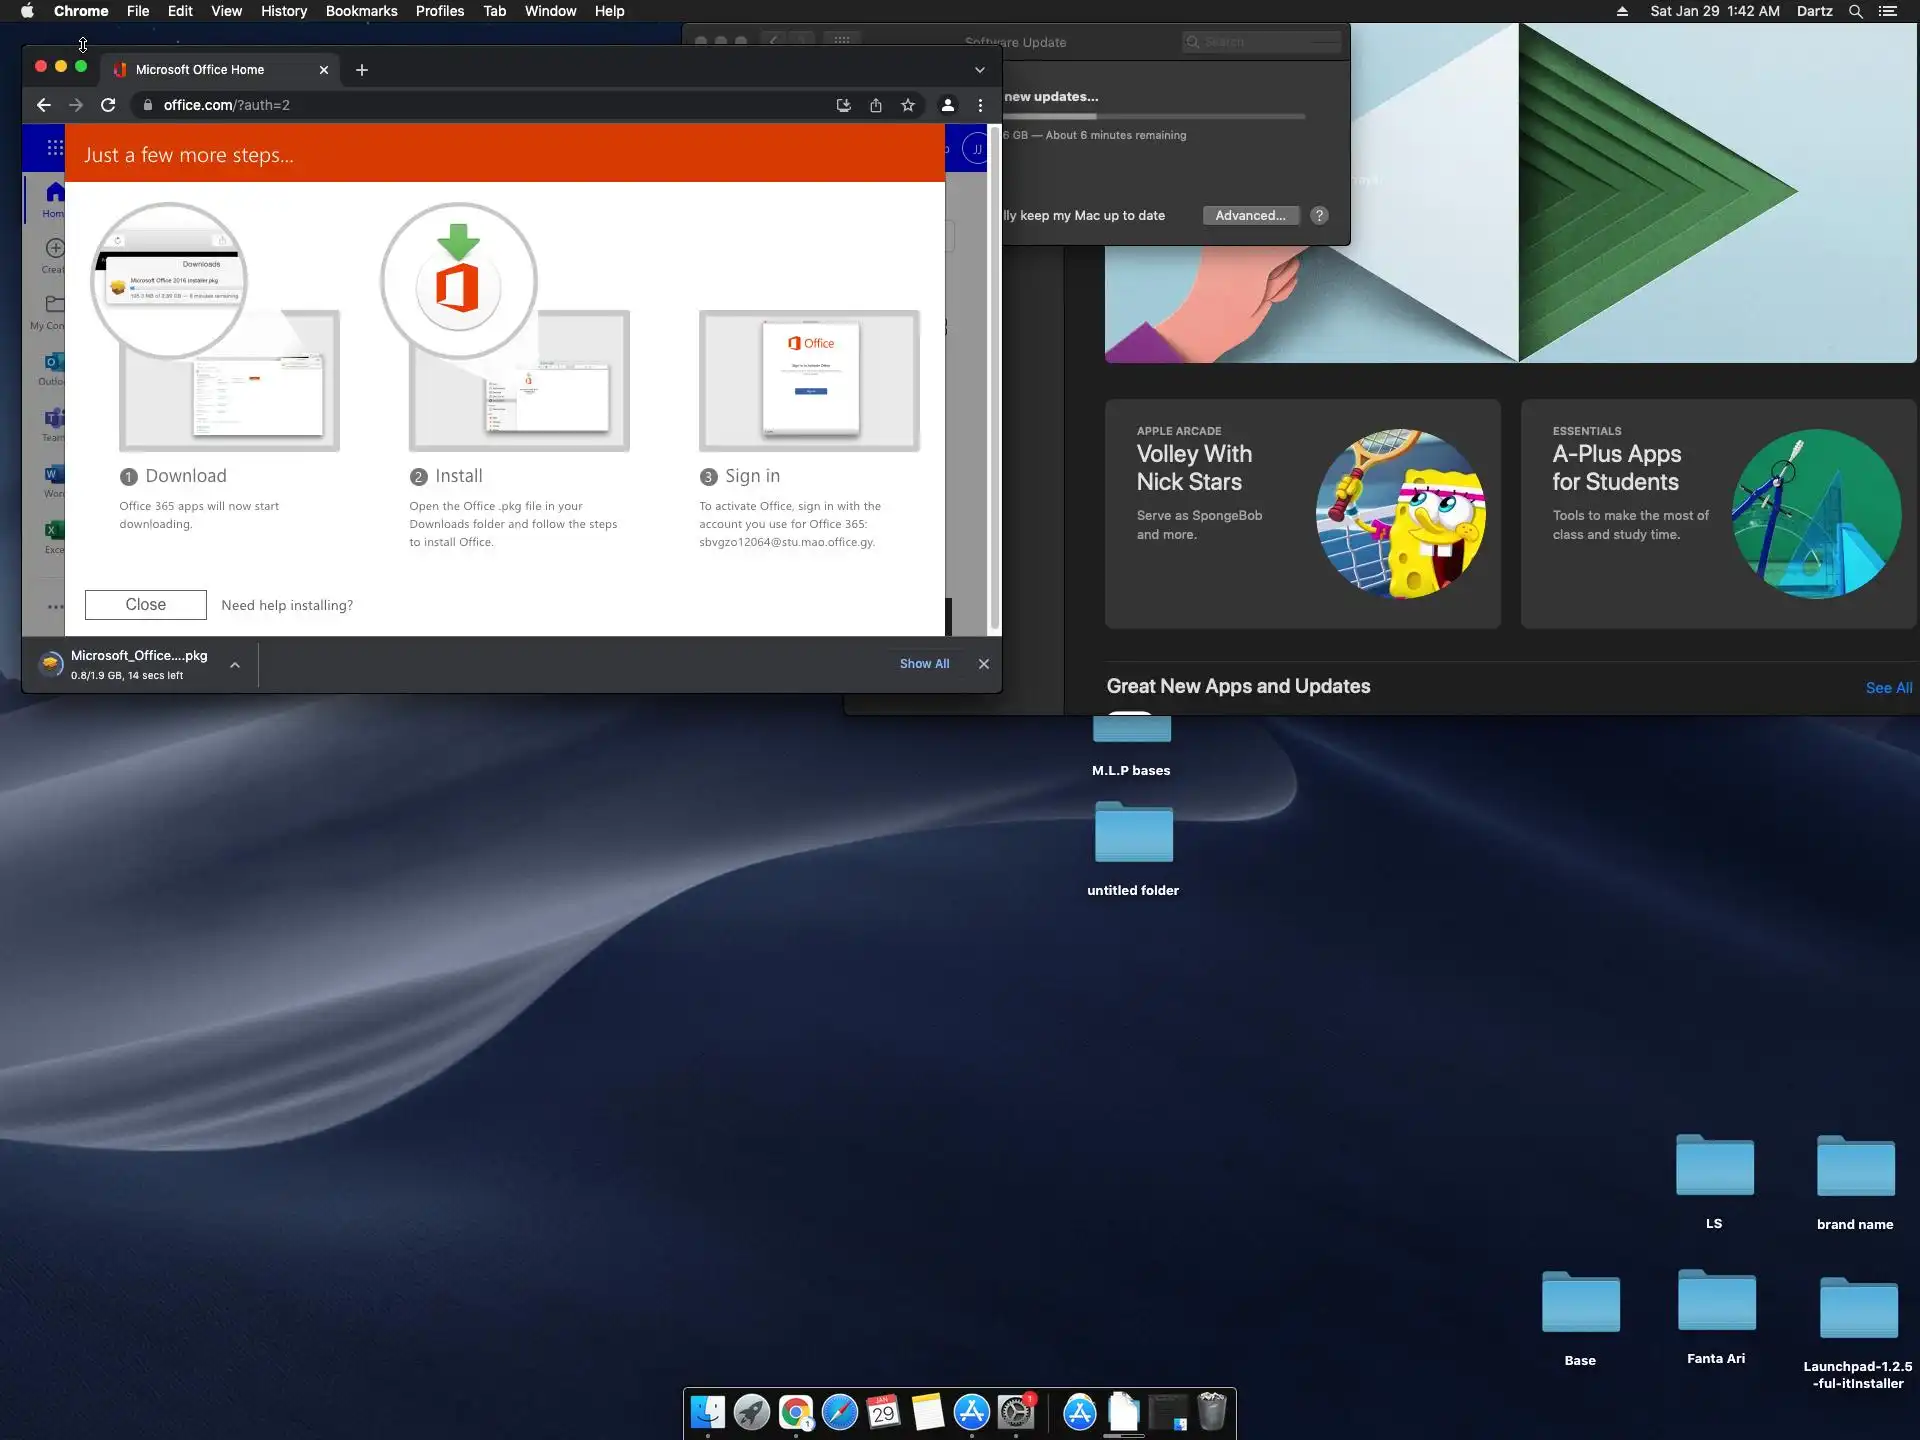
Task: Click the share page icon in address bar
Action: pos(875,105)
